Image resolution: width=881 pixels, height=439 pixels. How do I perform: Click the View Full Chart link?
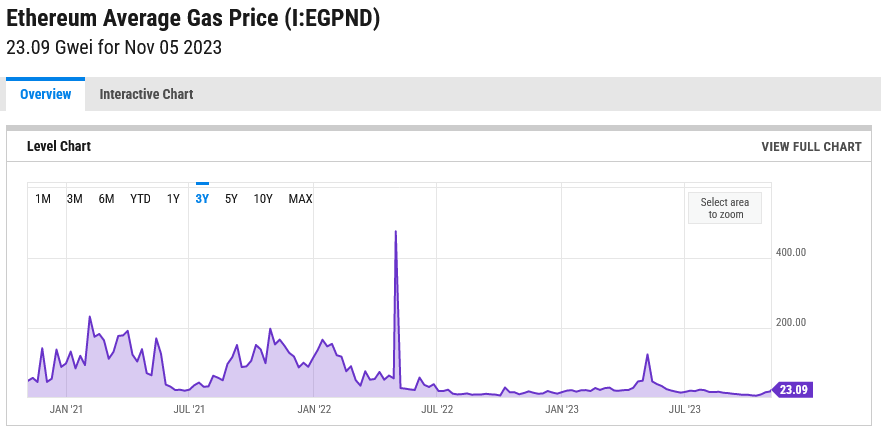[x=811, y=147]
